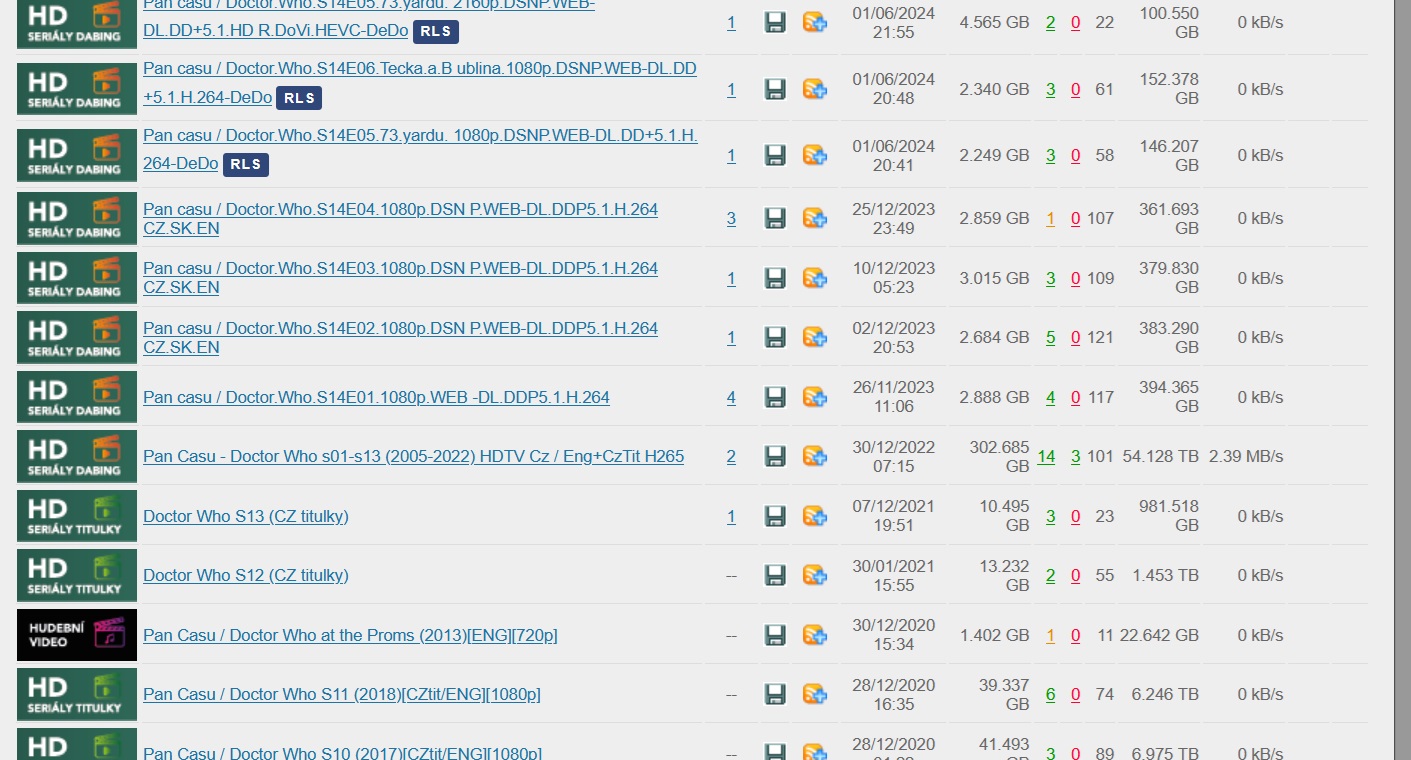Open the Doctor Who s01-s13 (2005-2022) link
The width and height of the screenshot is (1411, 760).
[x=413, y=456]
